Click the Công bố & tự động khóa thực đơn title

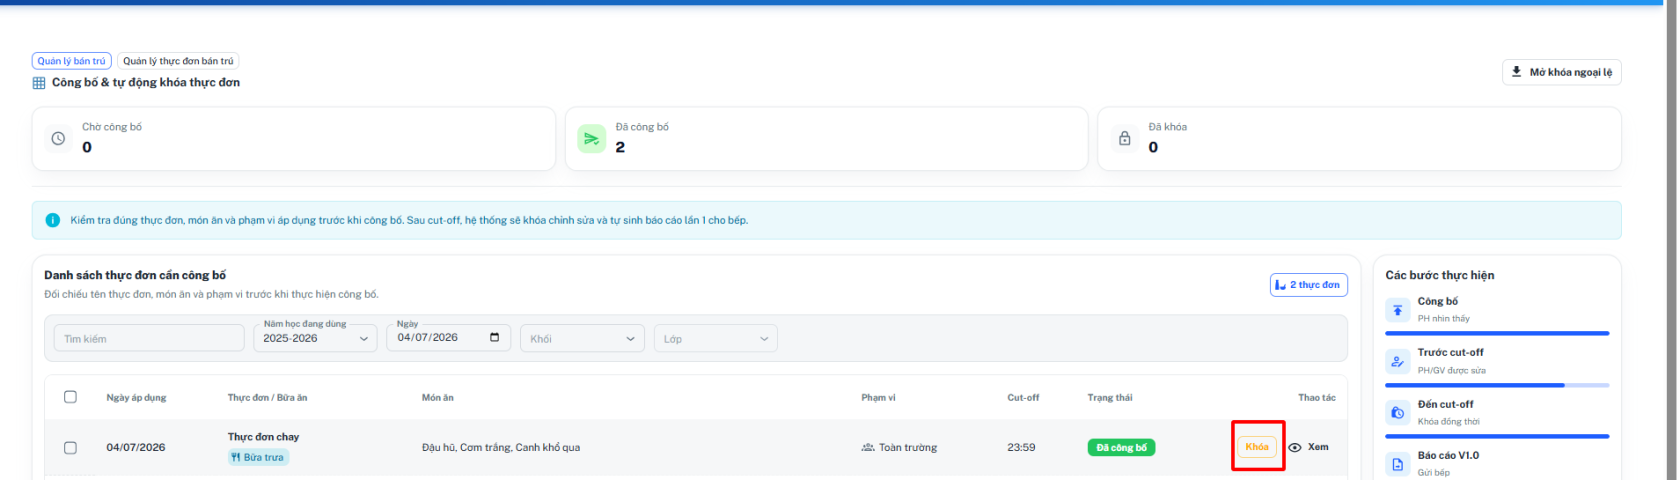(146, 82)
